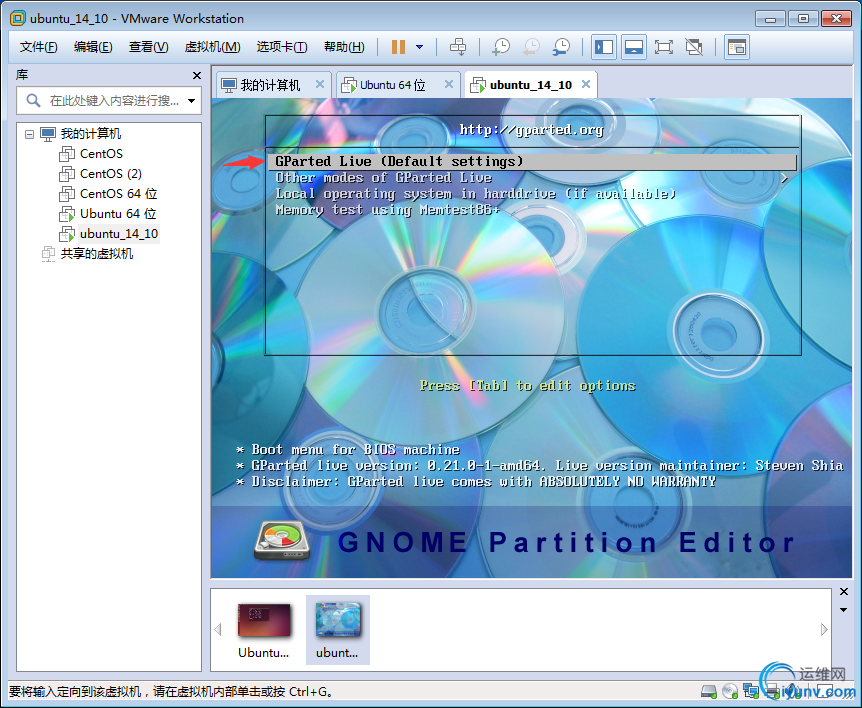
Task: Click the search magnifier icon in library
Action: 33,101
